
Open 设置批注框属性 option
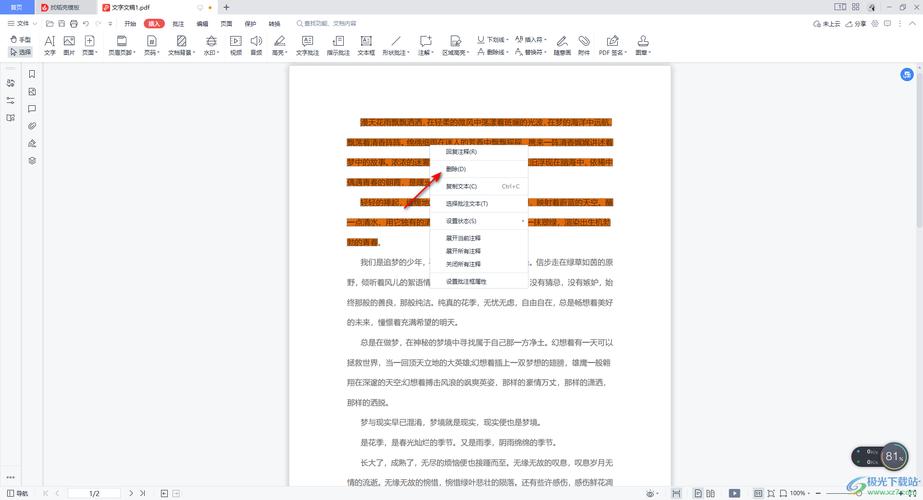pos(466,282)
